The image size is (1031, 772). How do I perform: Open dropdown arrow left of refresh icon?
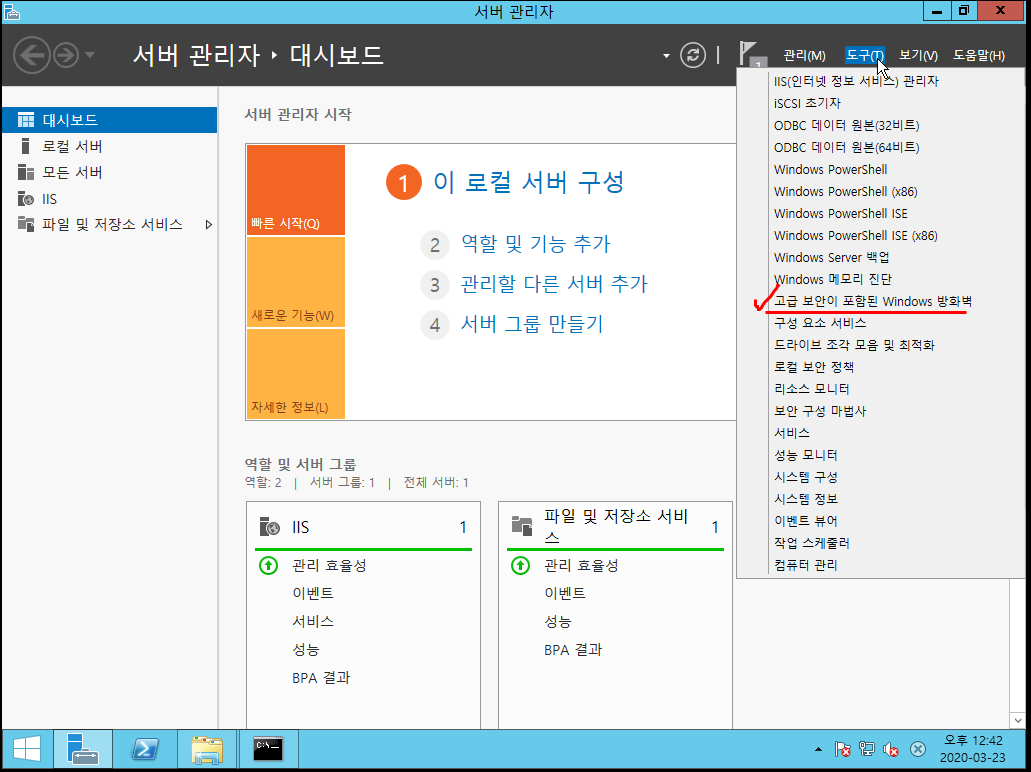click(666, 56)
